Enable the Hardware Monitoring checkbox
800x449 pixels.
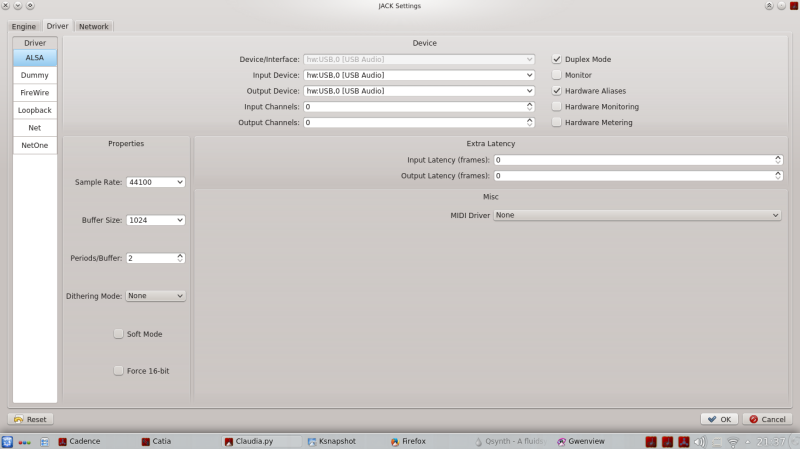(x=557, y=107)
